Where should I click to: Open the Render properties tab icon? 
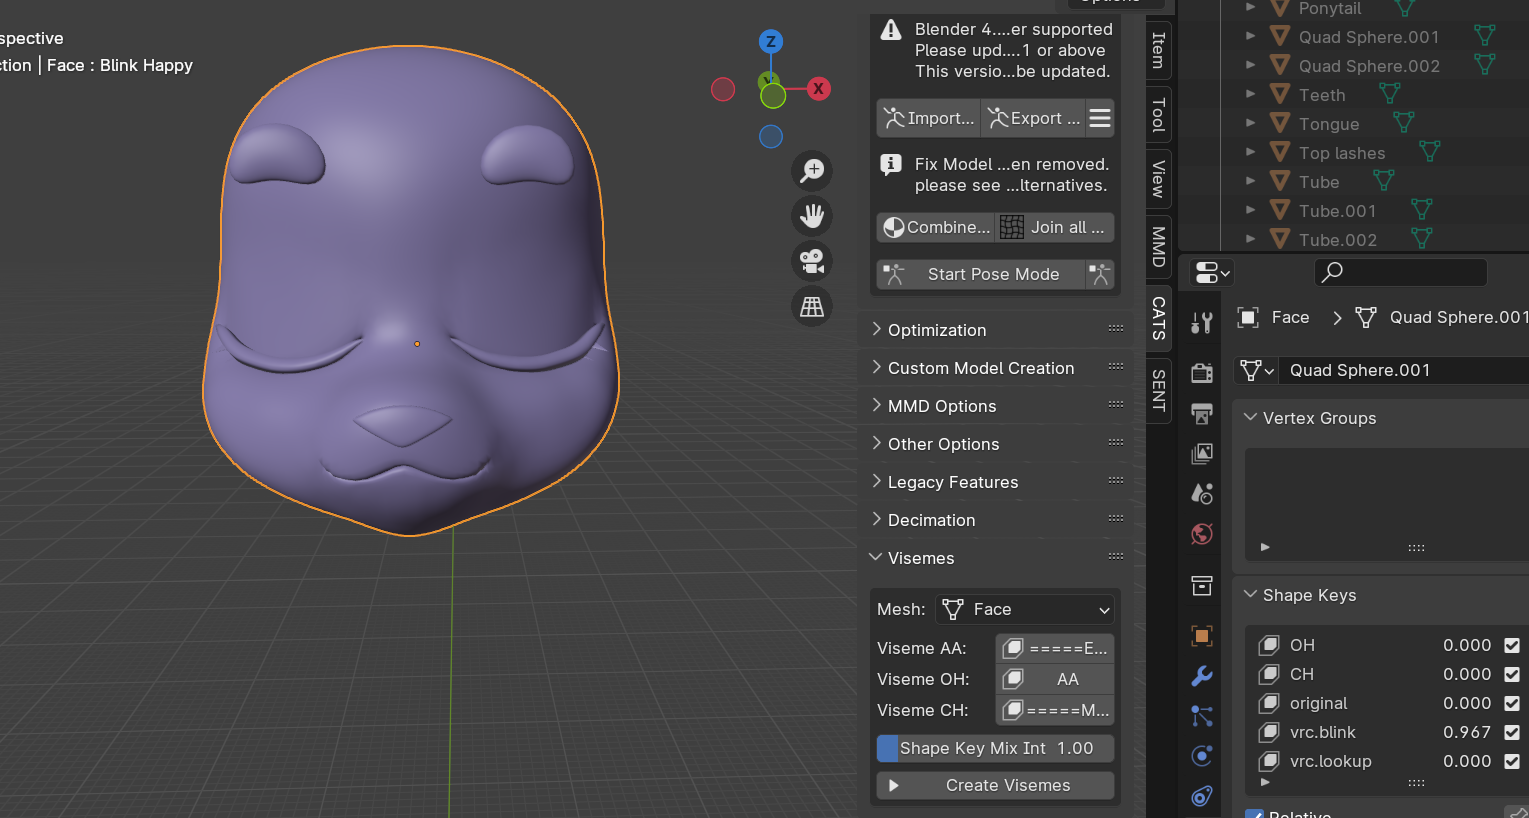[x=1202, y=373]
